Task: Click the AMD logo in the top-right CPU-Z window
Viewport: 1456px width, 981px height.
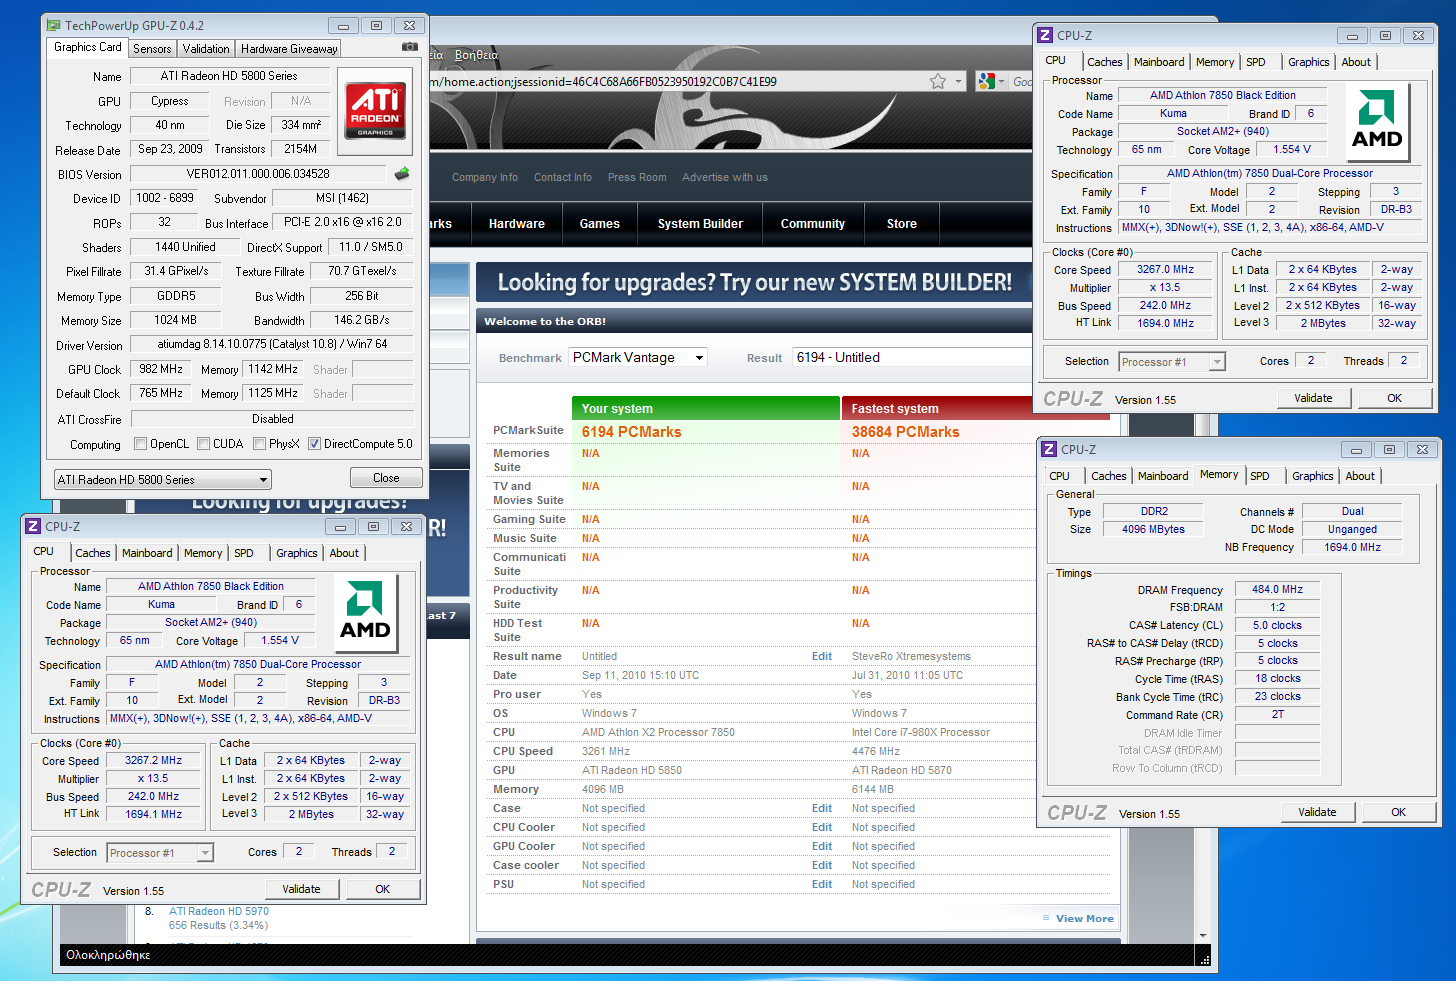Action: click(1377, 122)
